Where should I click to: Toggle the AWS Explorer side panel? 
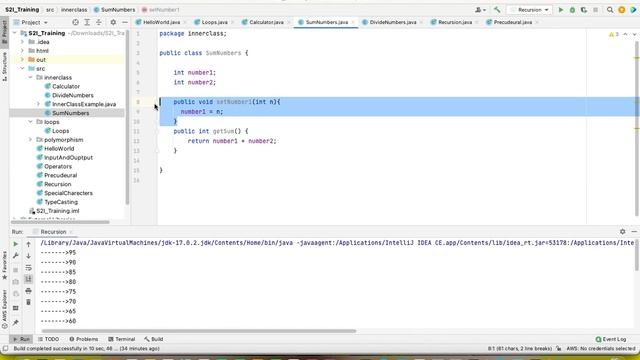(x=4, y=309)
